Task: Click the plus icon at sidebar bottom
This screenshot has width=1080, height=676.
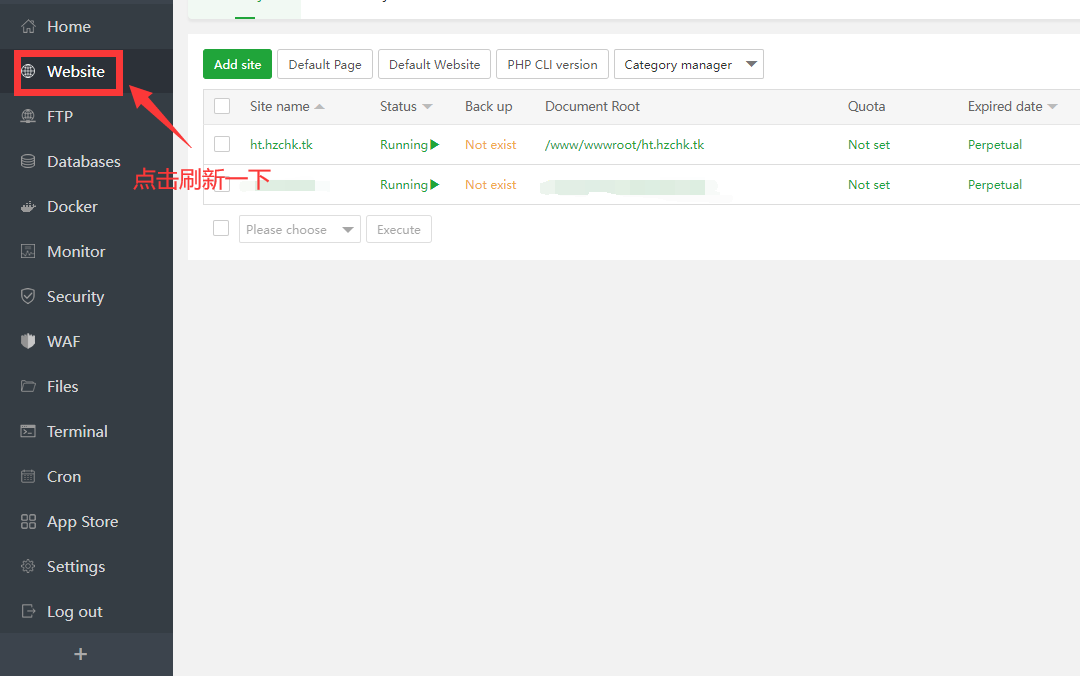Action: pyautogui.click(x=81, y=654)
